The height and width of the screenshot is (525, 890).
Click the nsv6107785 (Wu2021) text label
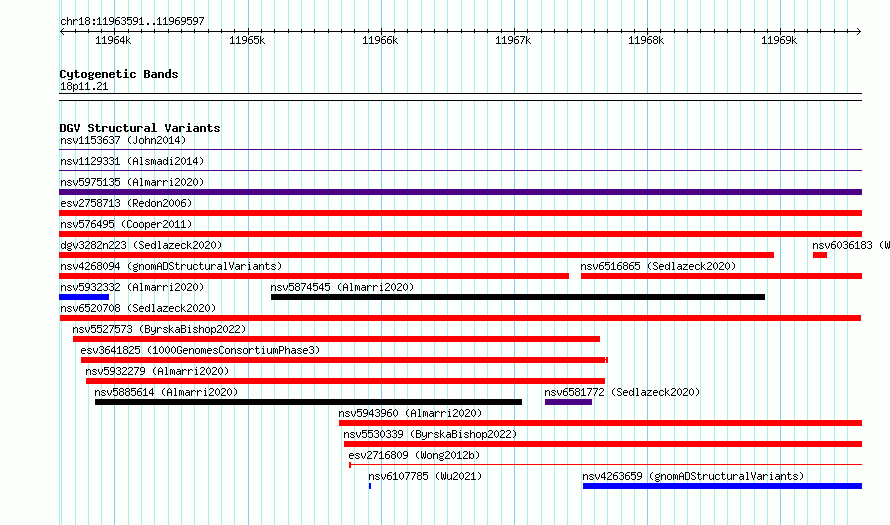pyautogui.click(x=425, y=476)
